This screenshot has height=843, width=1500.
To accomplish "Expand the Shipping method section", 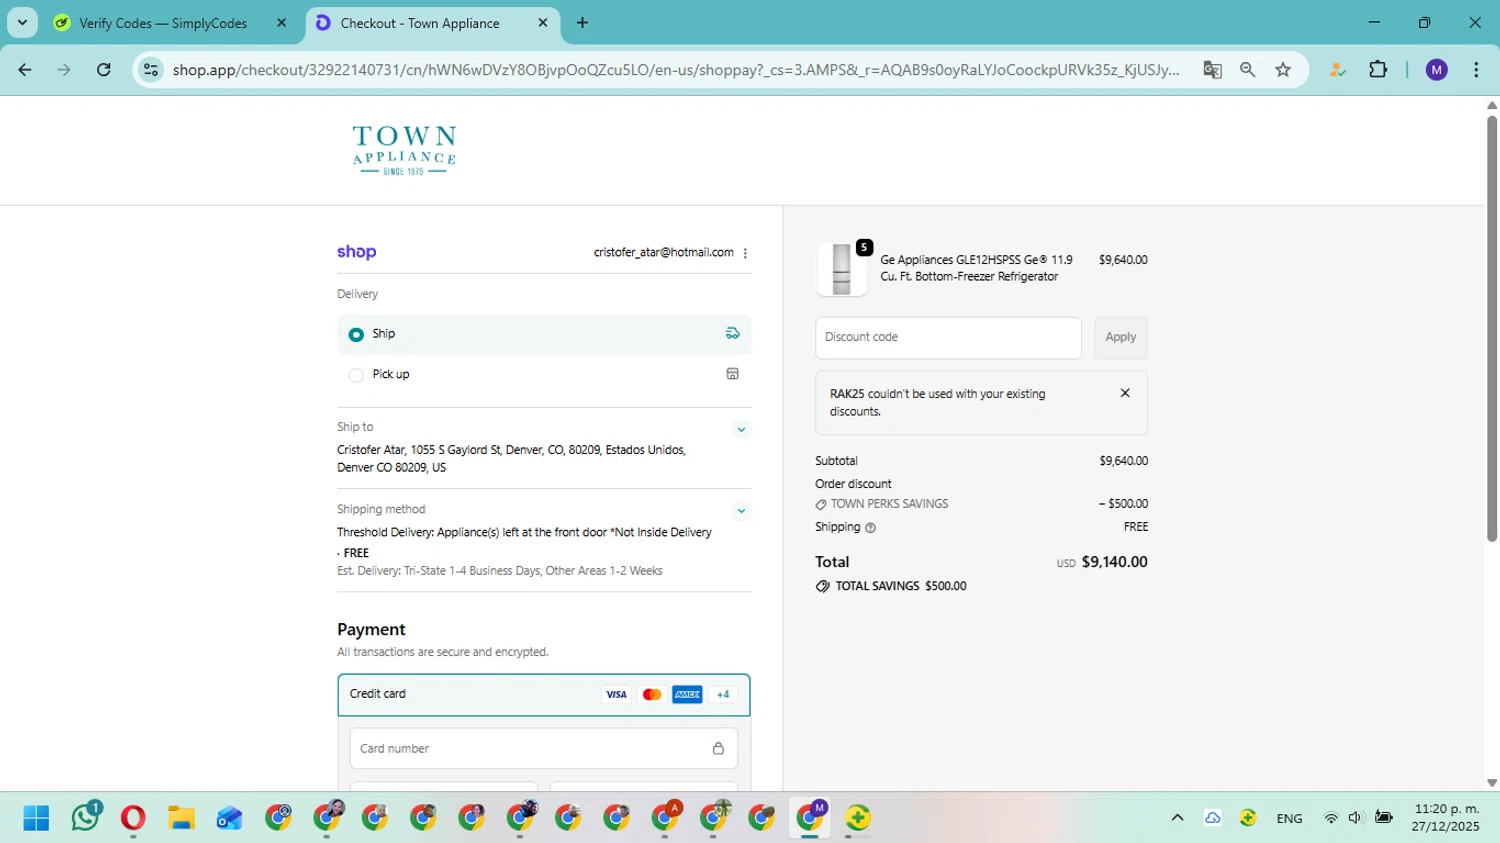I will [x=741, y=511].
